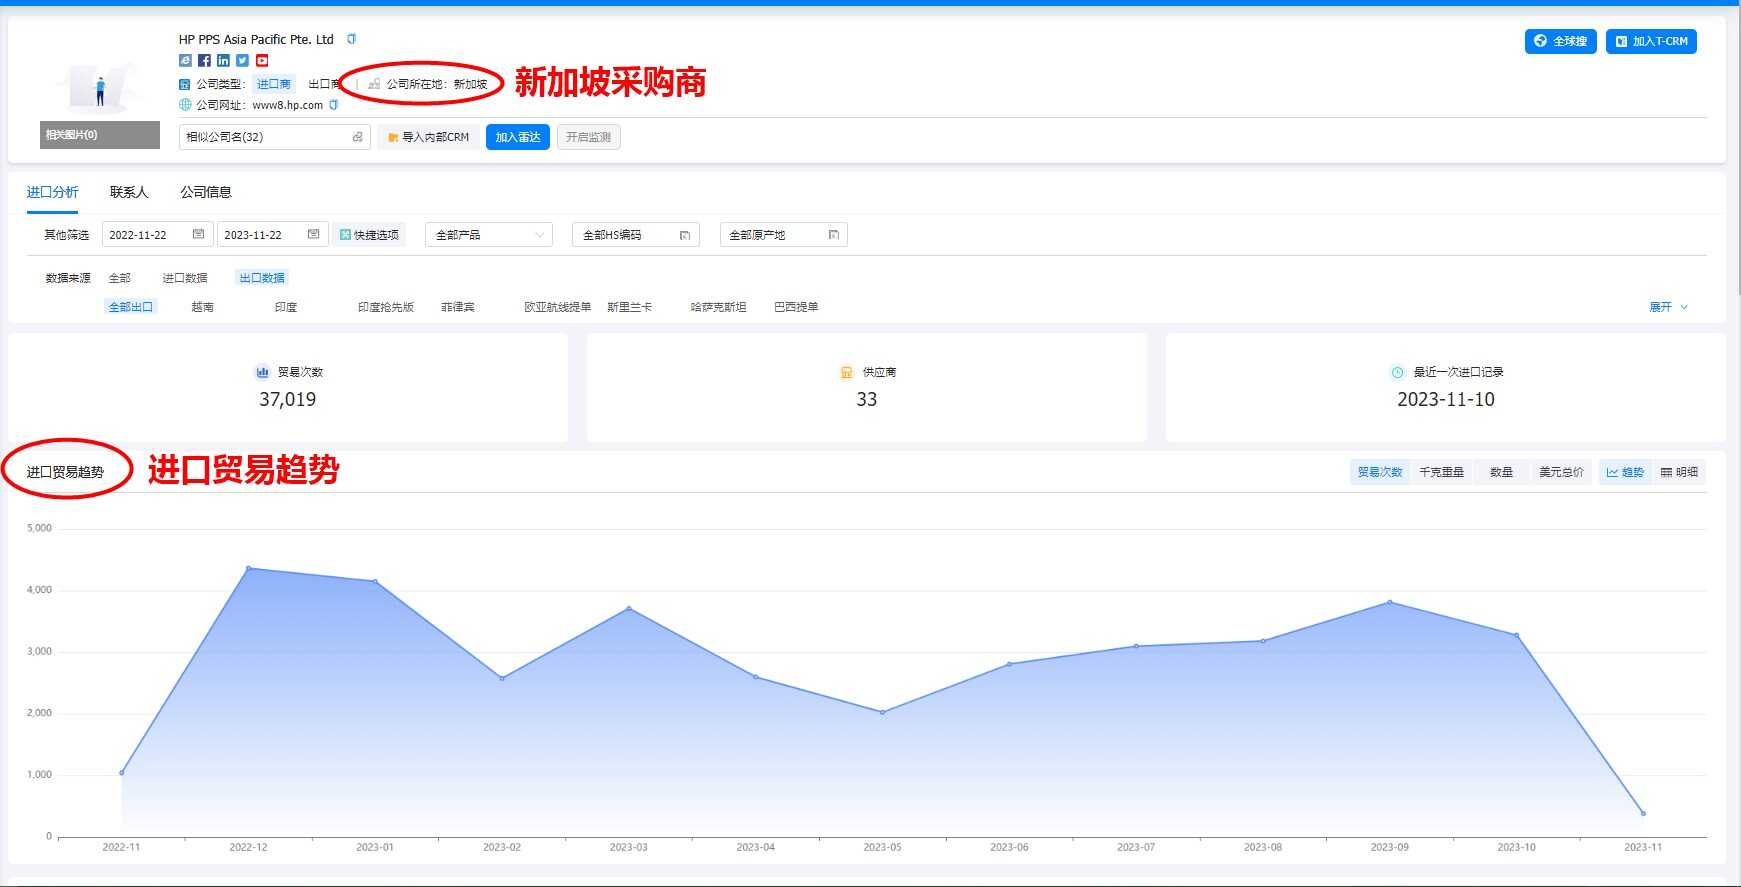Open the Internet Explorer style web icon
This screenshot has height=887, width=1741.
coord(185,61)
